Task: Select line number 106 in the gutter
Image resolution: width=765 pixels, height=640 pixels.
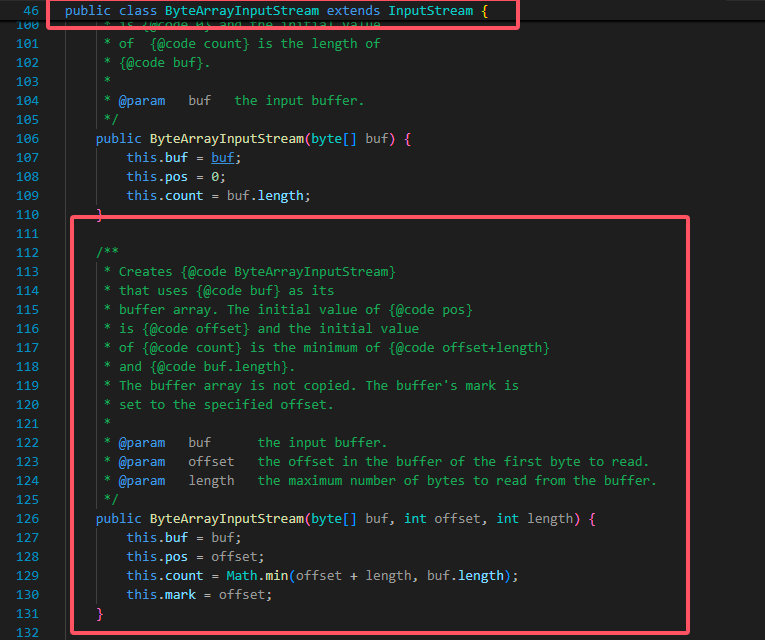Action: point(28,138)
